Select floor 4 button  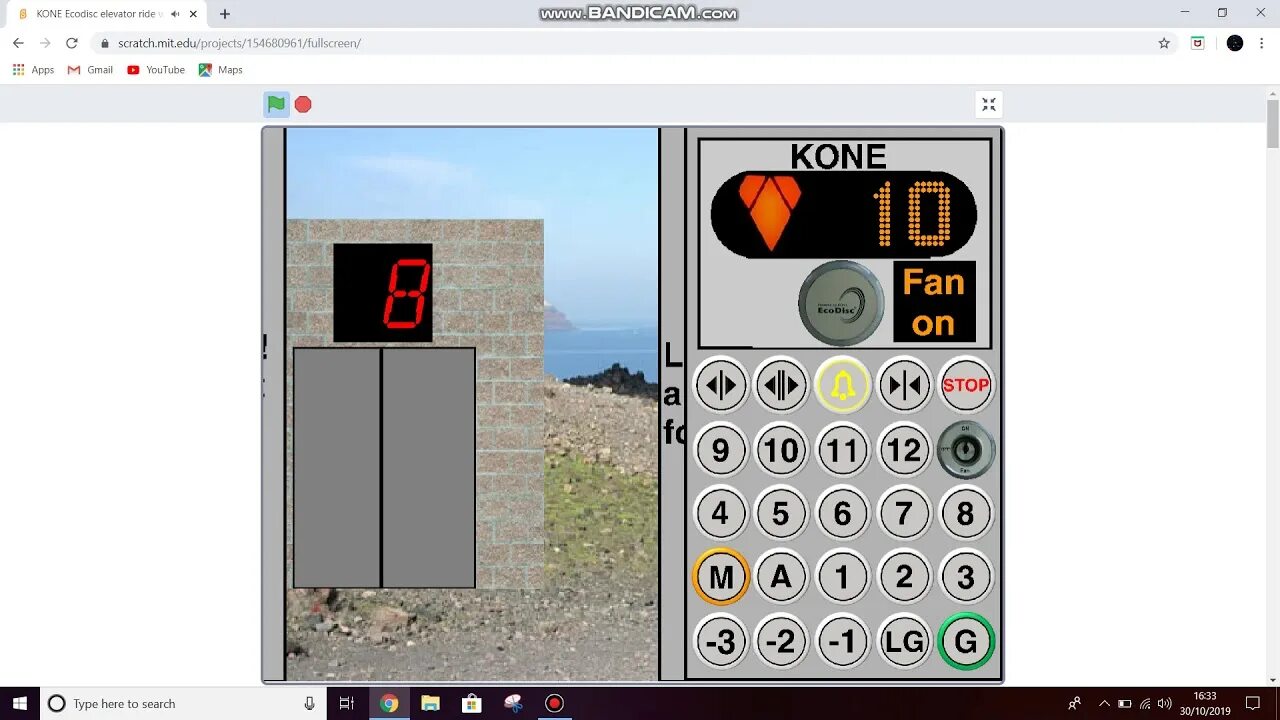click(720, 513)
